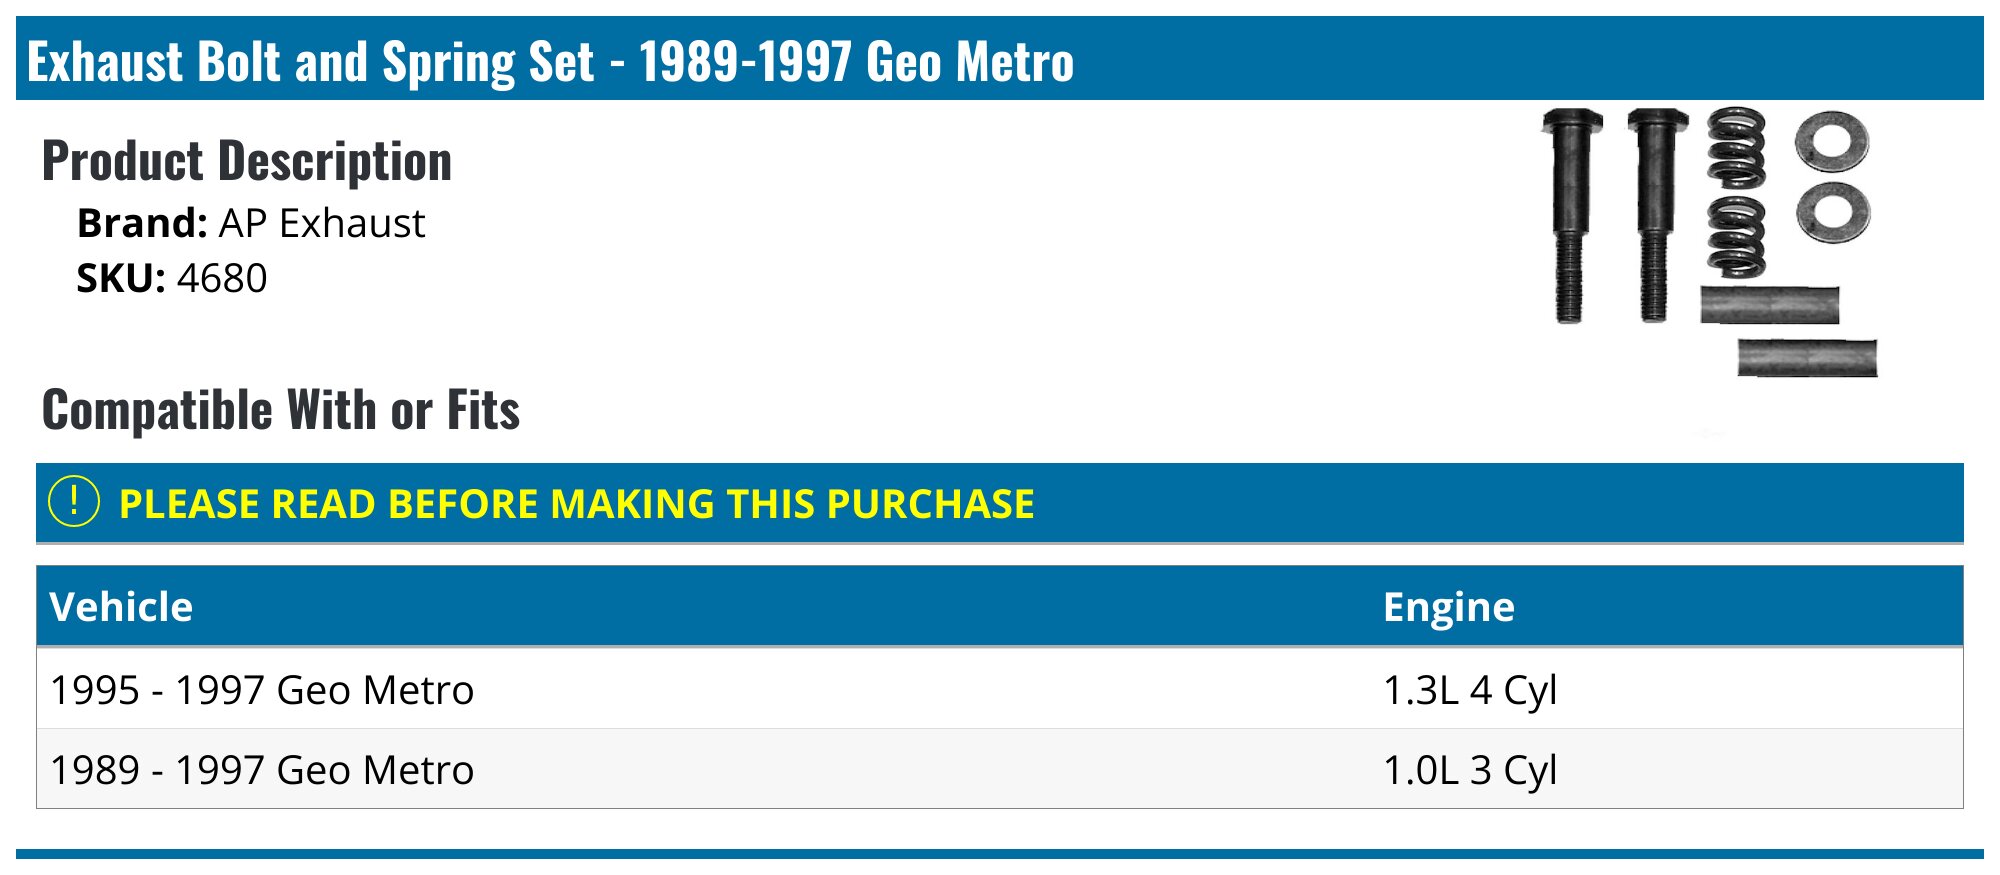This screenshot has width=2000, height=875.
Task: Click the top washer in product photo
Action: click(1832, 141)
